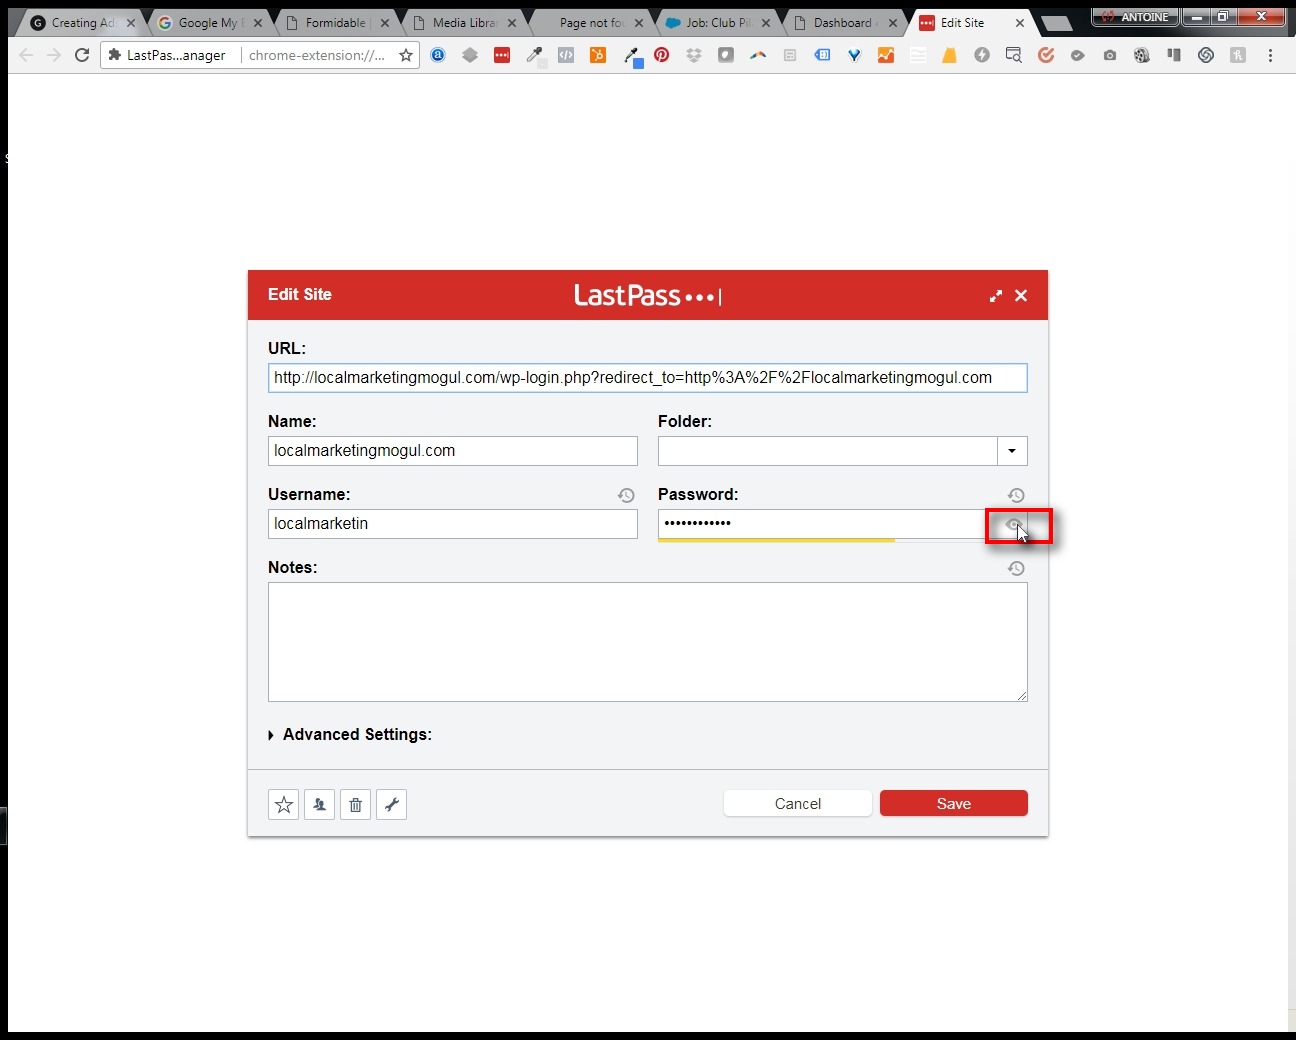This screenshot has height=1040, width=1296.
Task: Open the lightning bolt extension icon
Action: [x=982, y=56]
